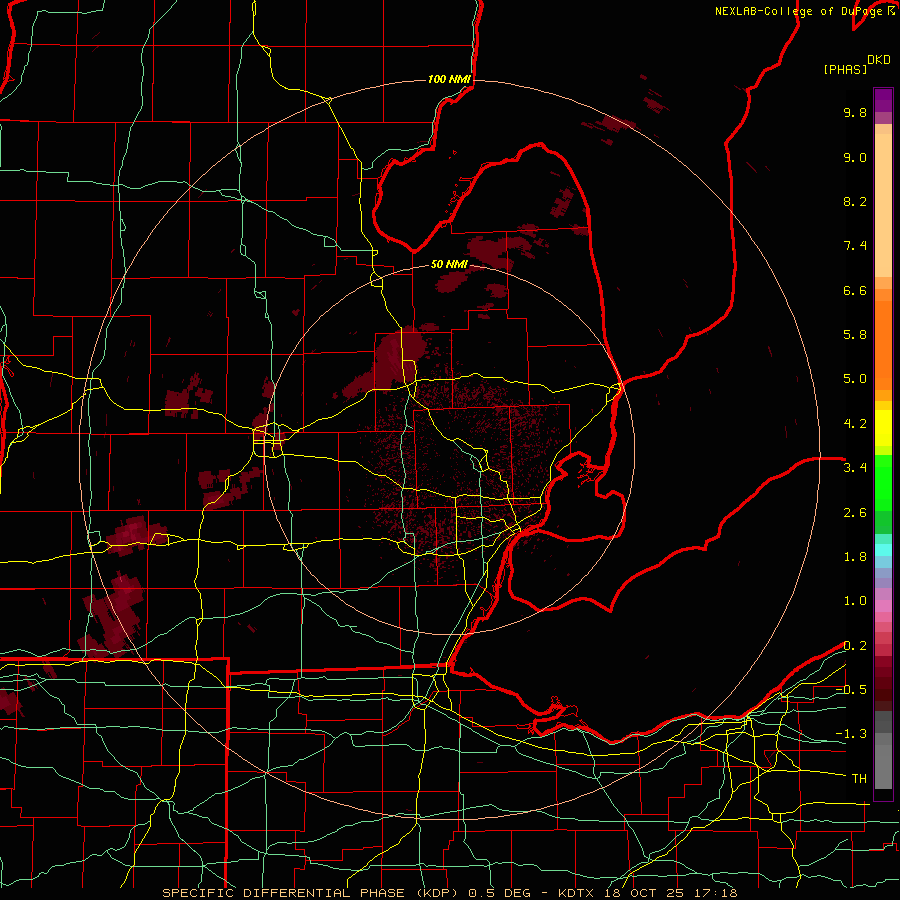Click the 0.2 scale value
Image resolution: width=900 pixels, height=900 pixels.
pos(855,646)
